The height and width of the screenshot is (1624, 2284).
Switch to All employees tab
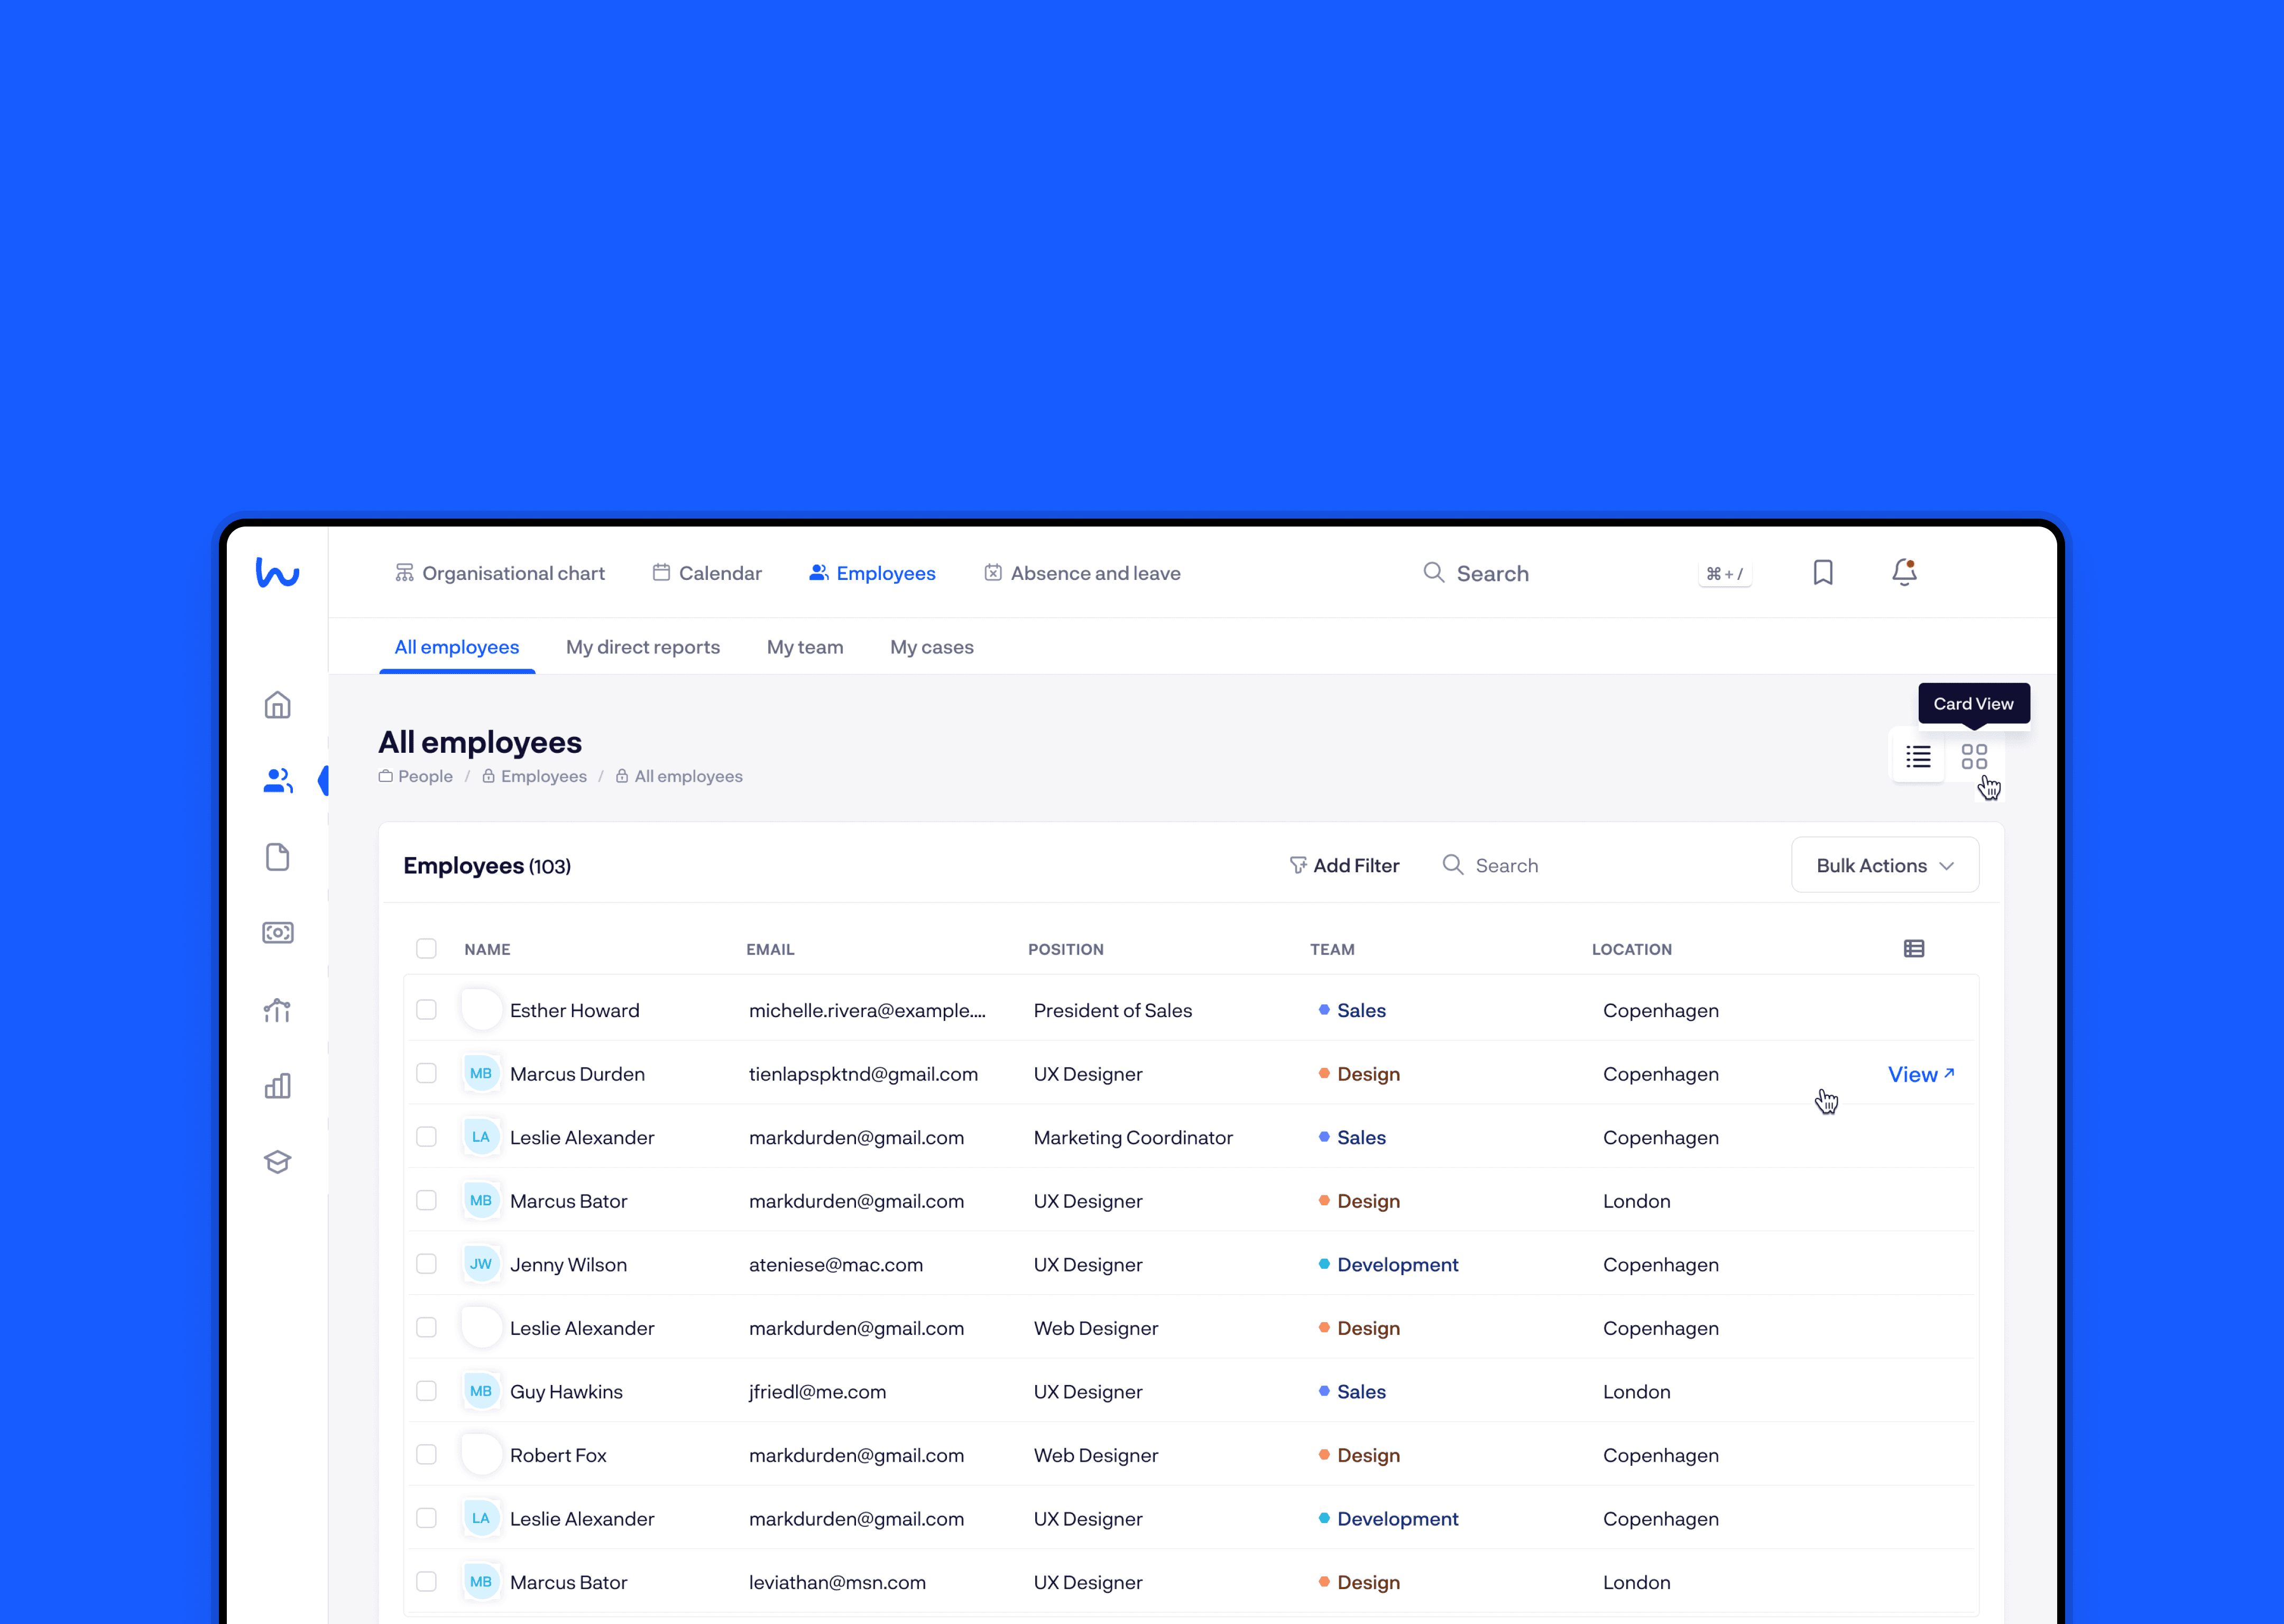(457, 647)
